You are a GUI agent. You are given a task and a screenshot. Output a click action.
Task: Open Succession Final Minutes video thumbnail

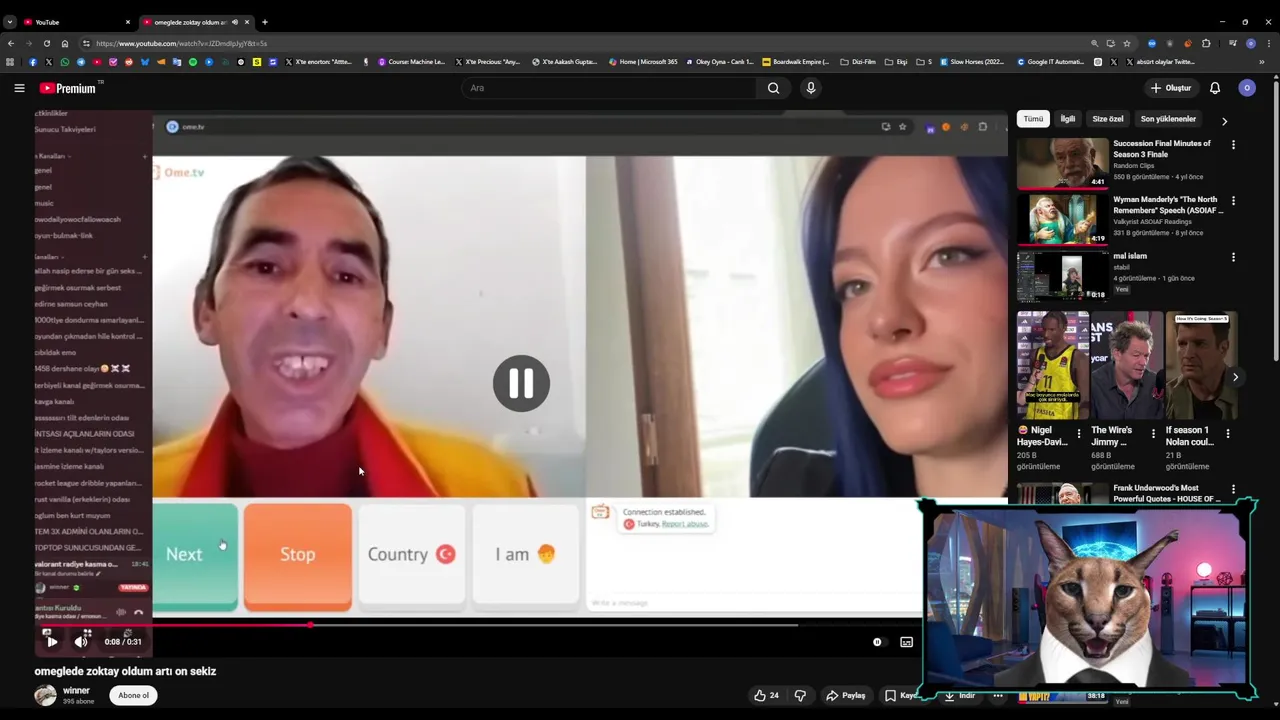[1062, 163]
